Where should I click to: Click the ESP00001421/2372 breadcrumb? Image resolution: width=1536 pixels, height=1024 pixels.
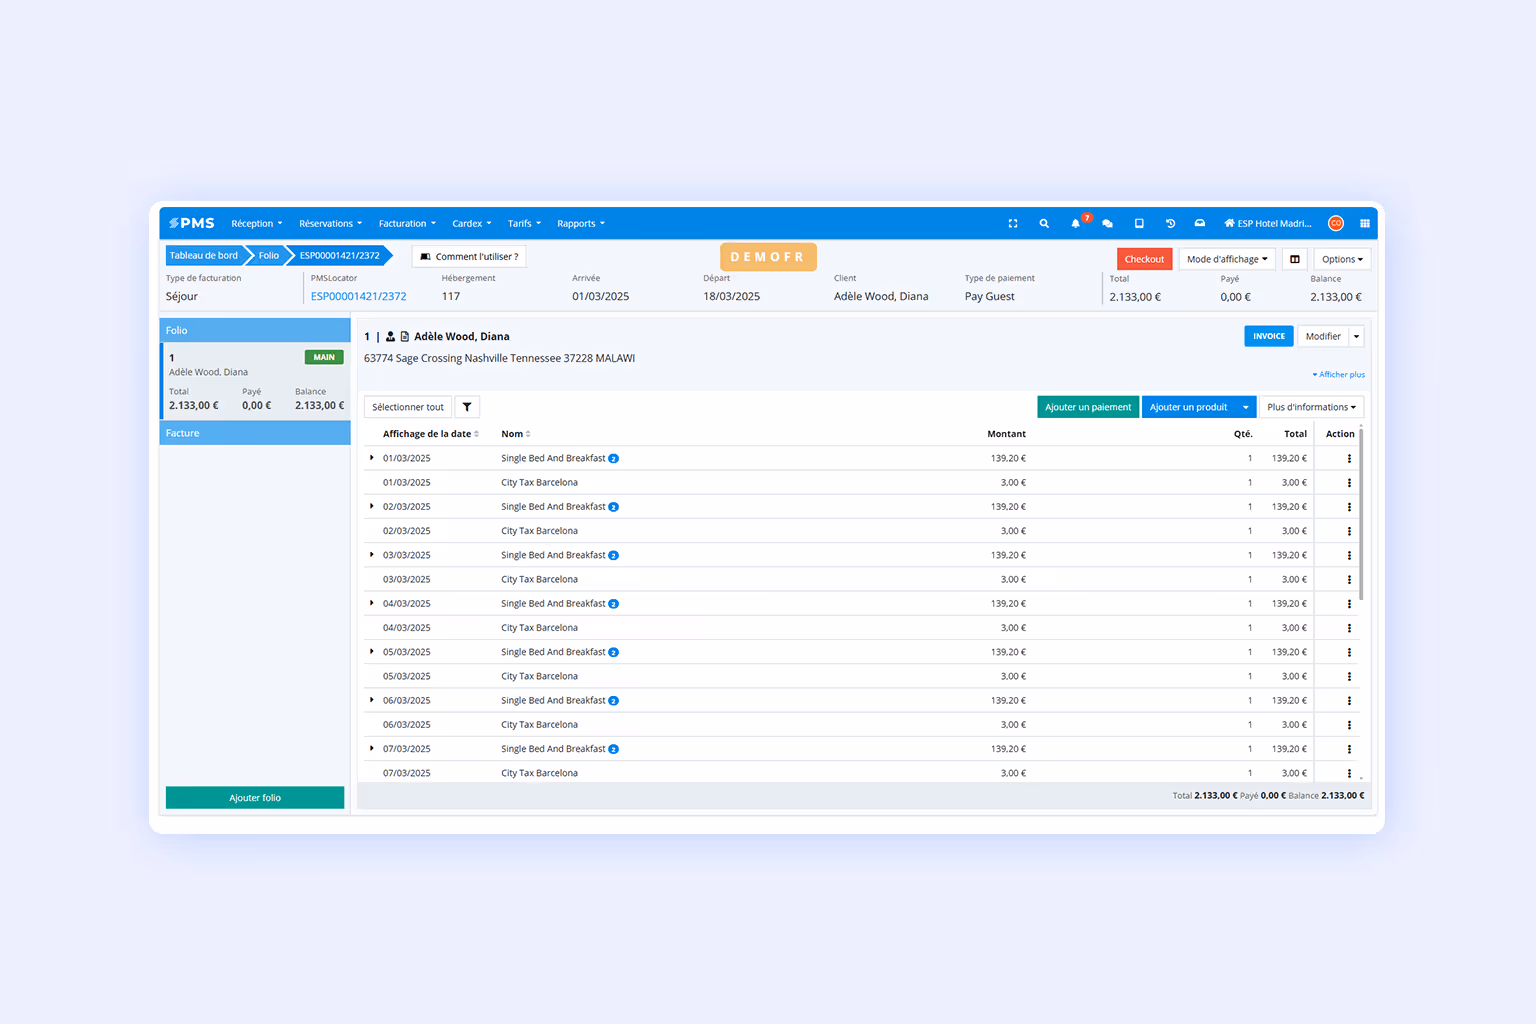click(340, 256)
